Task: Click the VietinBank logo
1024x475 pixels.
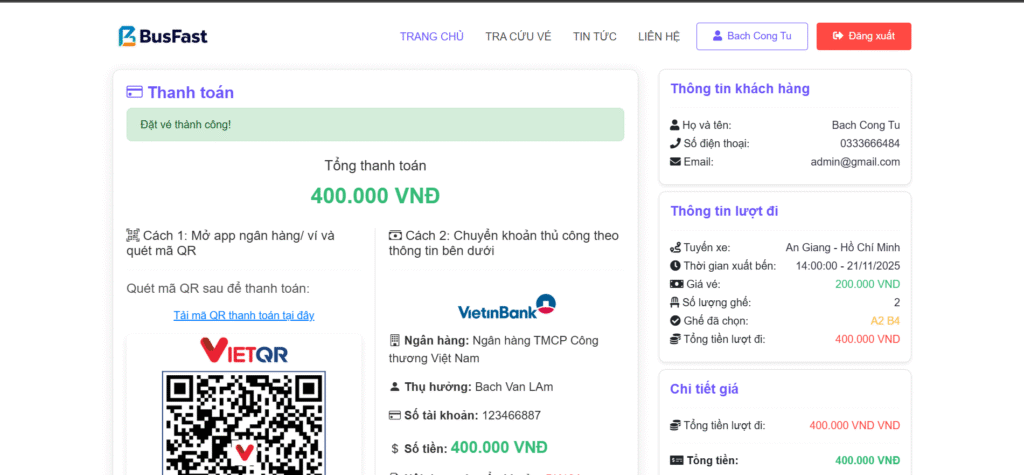Action: point(506,306)
